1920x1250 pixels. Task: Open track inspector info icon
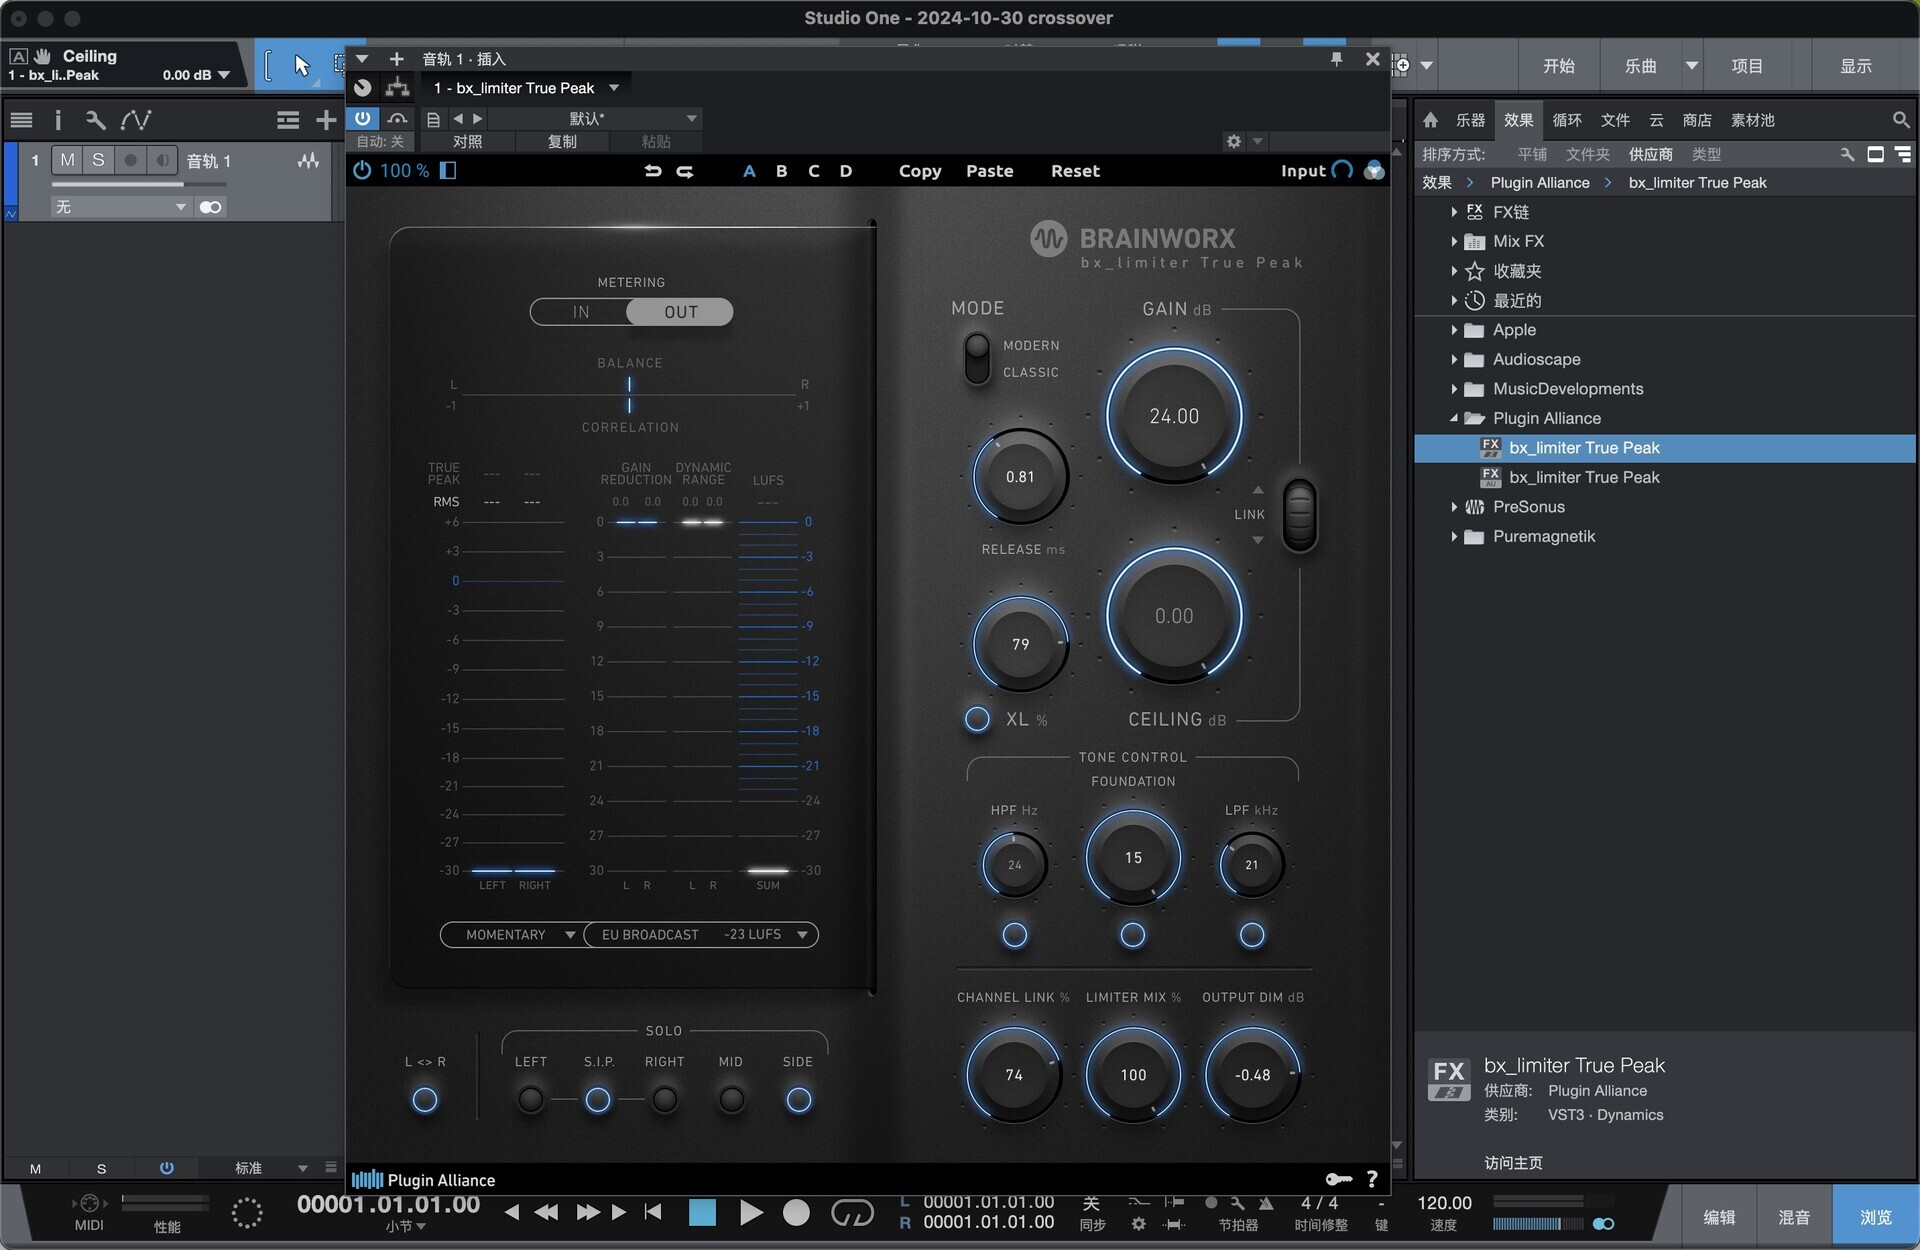58,120
